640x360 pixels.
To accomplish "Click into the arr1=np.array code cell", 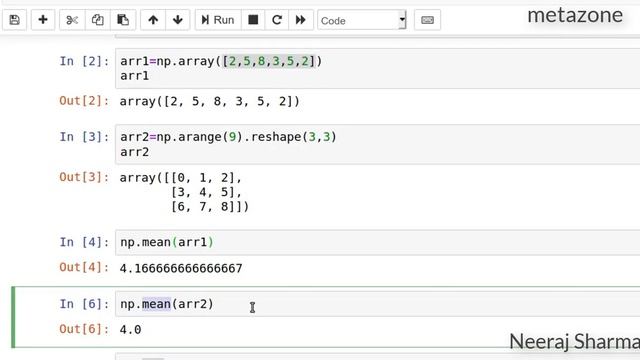I will (378, 68).
